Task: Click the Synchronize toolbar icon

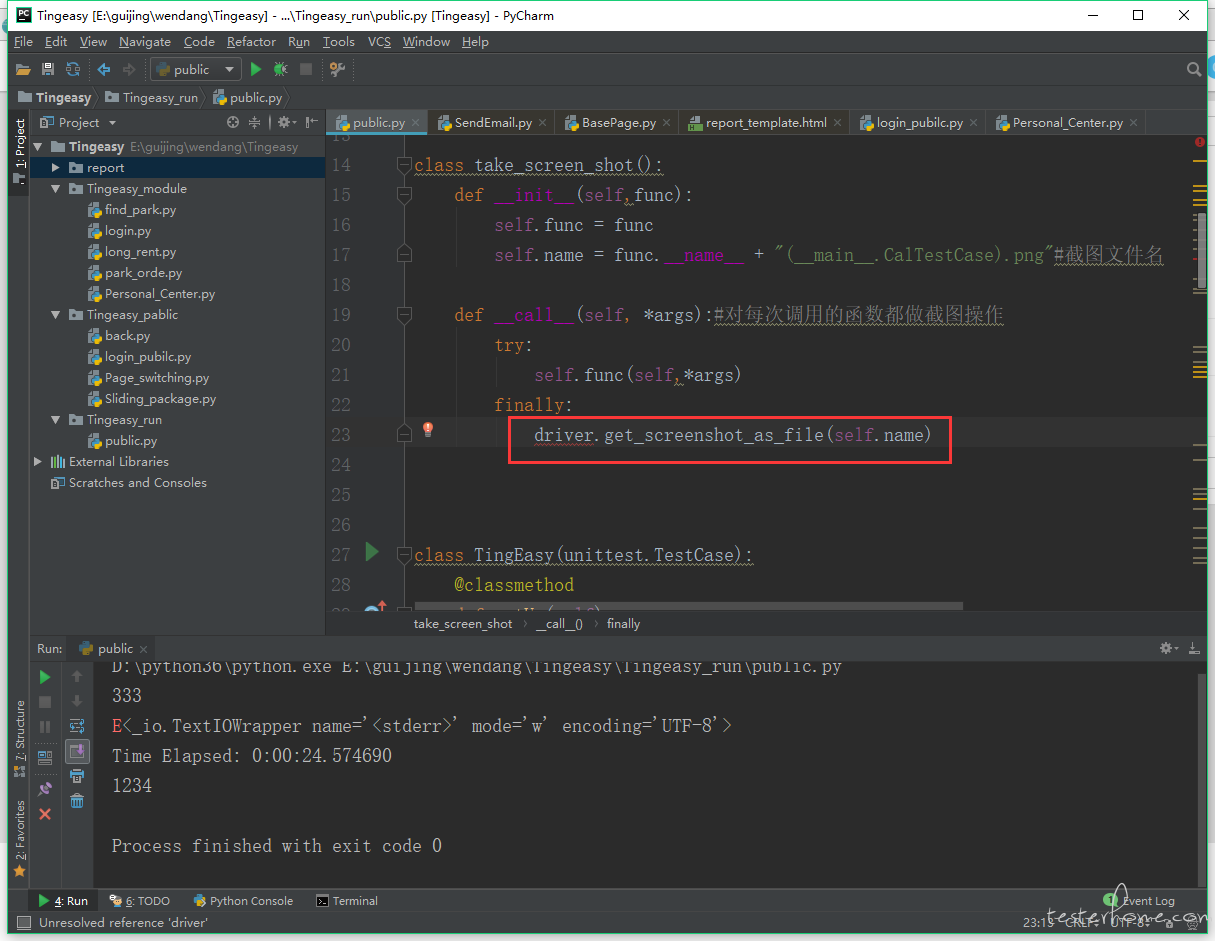Action: click(73, 69)
